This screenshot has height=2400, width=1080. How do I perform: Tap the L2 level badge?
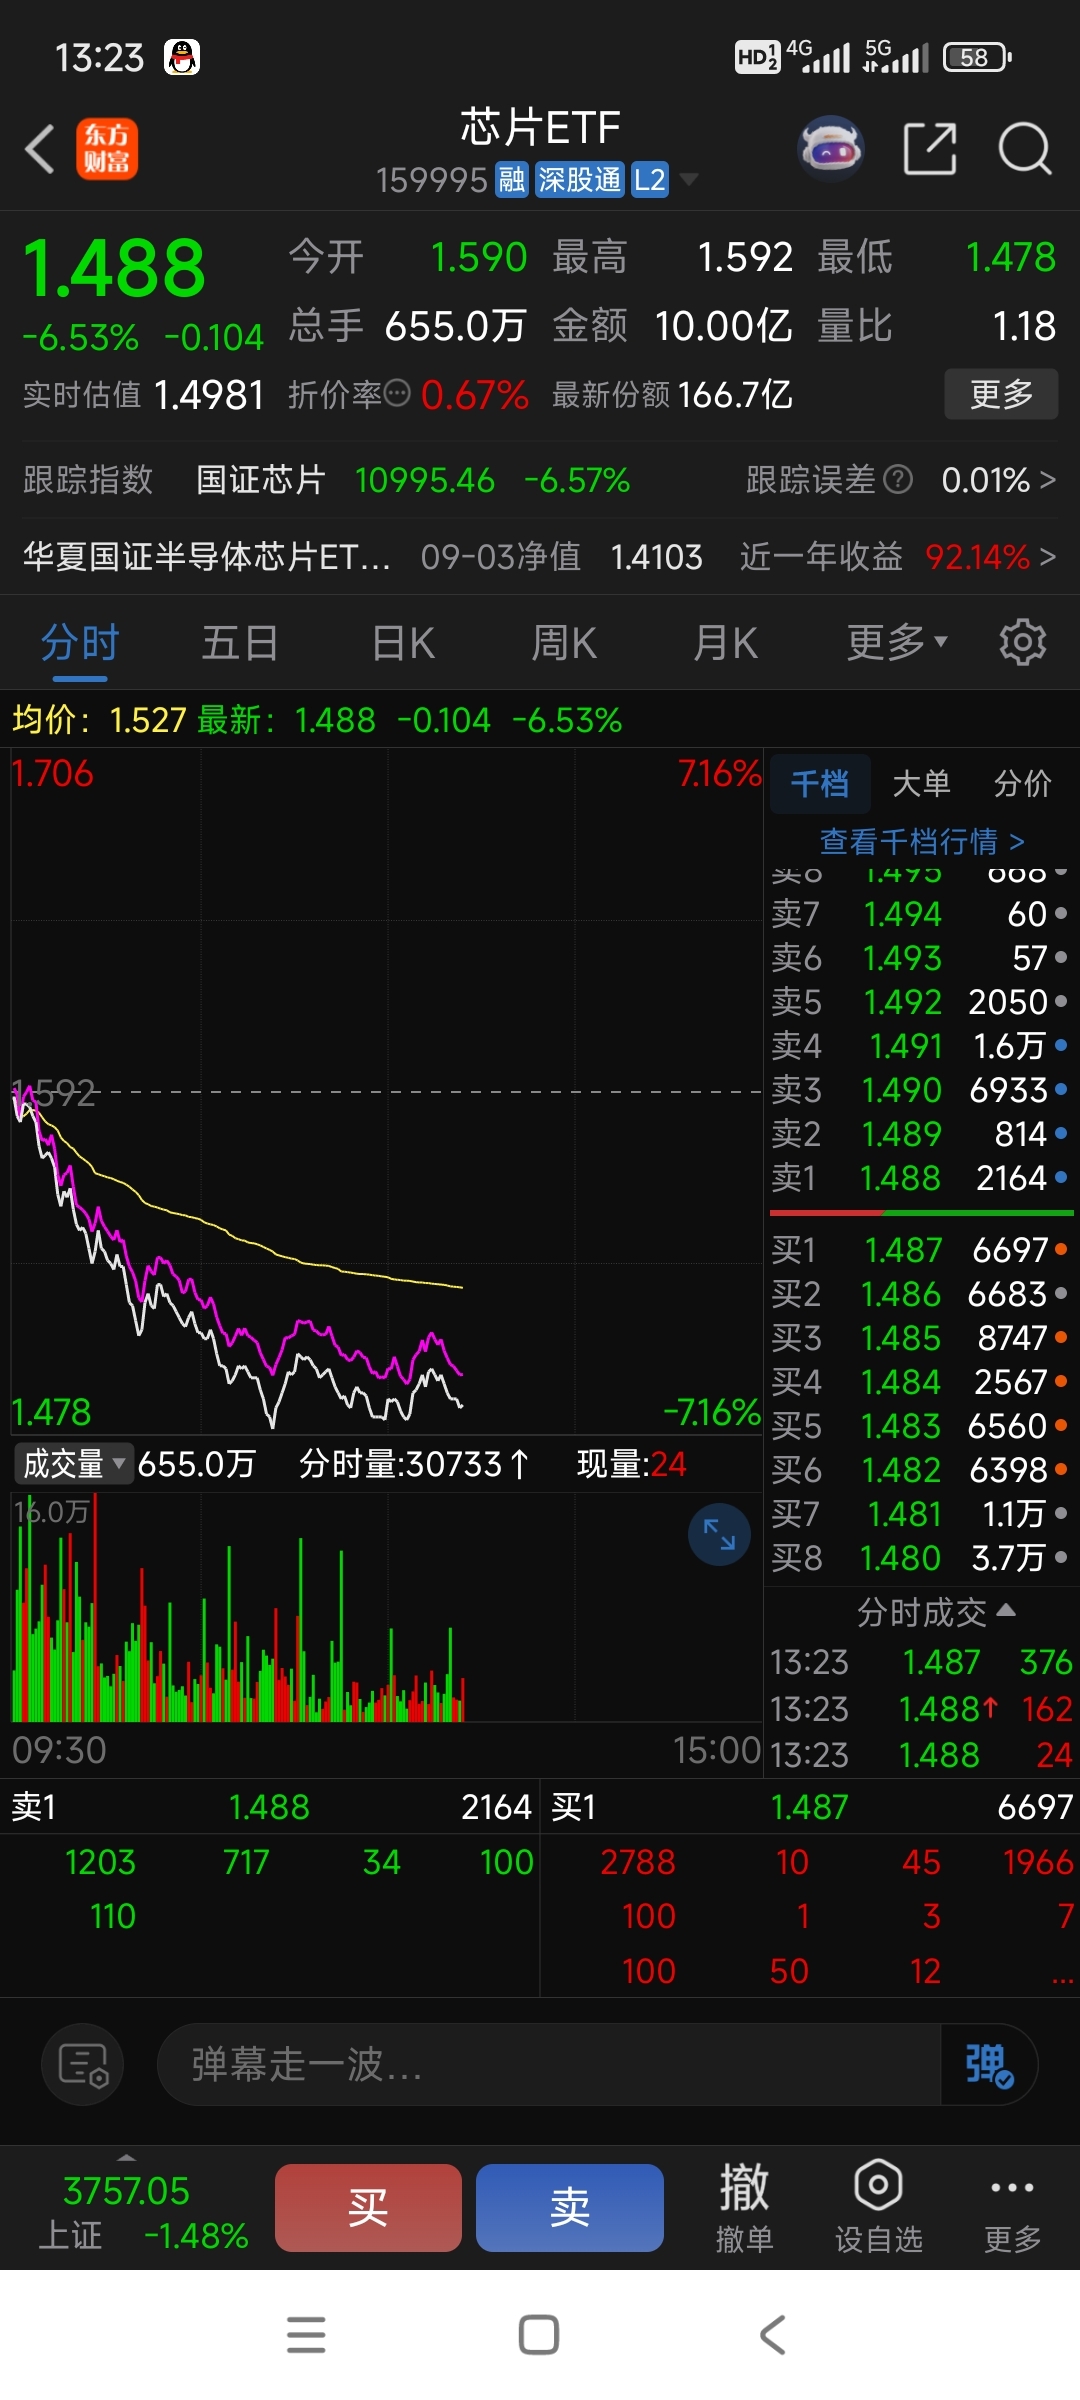(x=649, y=180)
